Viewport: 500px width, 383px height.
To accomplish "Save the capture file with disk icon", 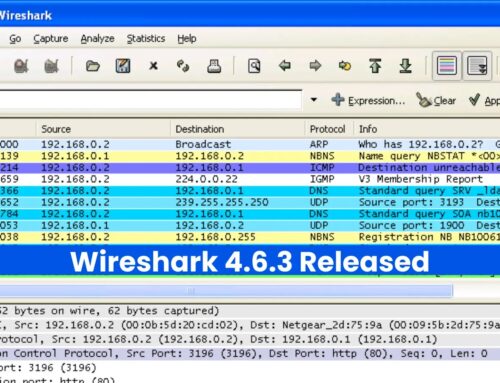I will tap(123, 66).
